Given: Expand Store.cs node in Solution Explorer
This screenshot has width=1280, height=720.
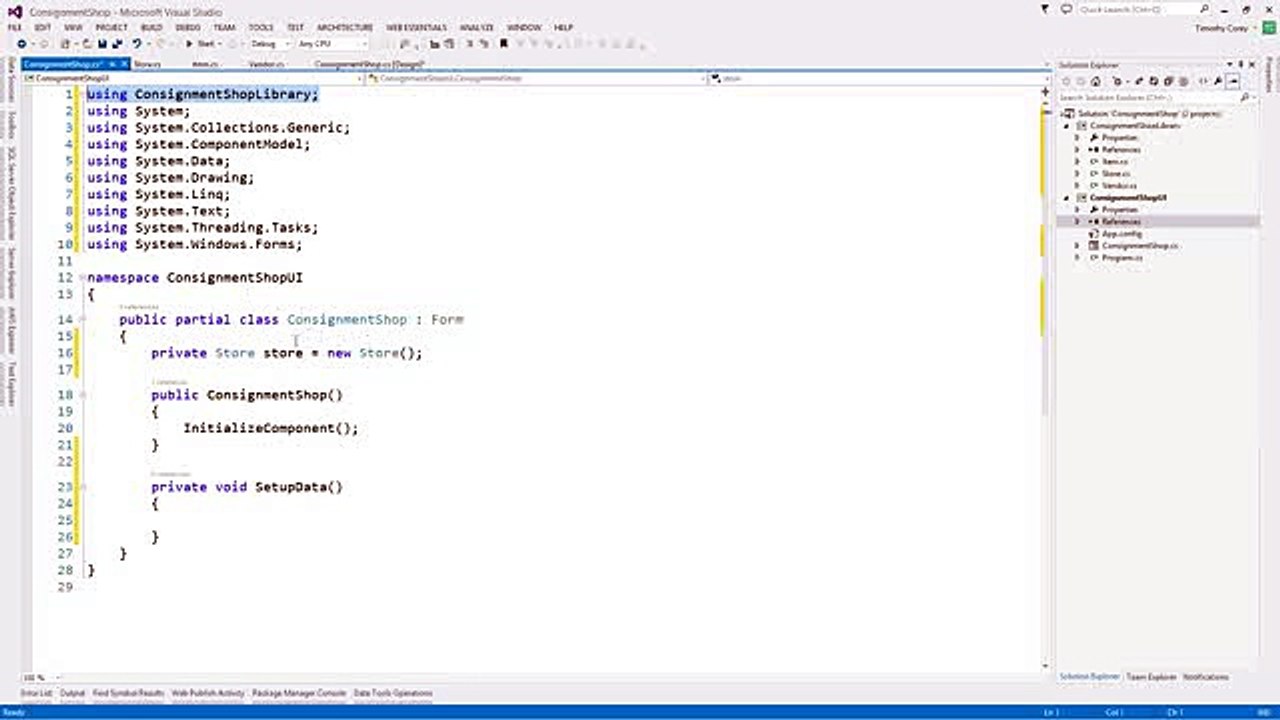Looking at the screenshot, I should [x=1077, y=174].
